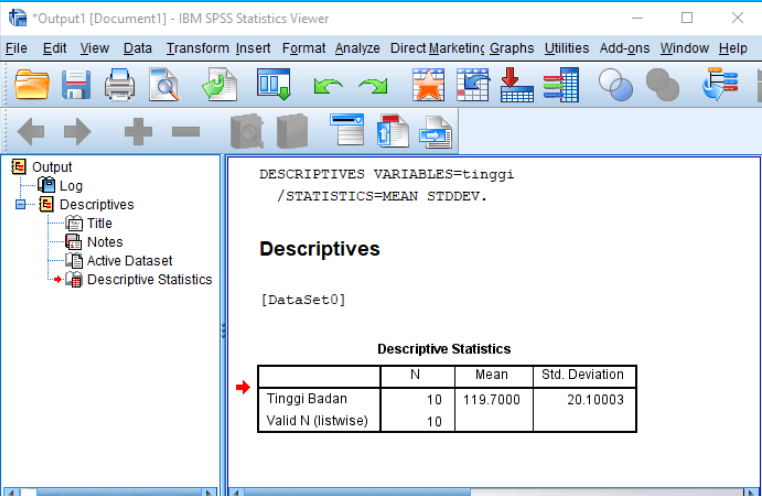Promote the item with the left arrow icon

[31, 131]
